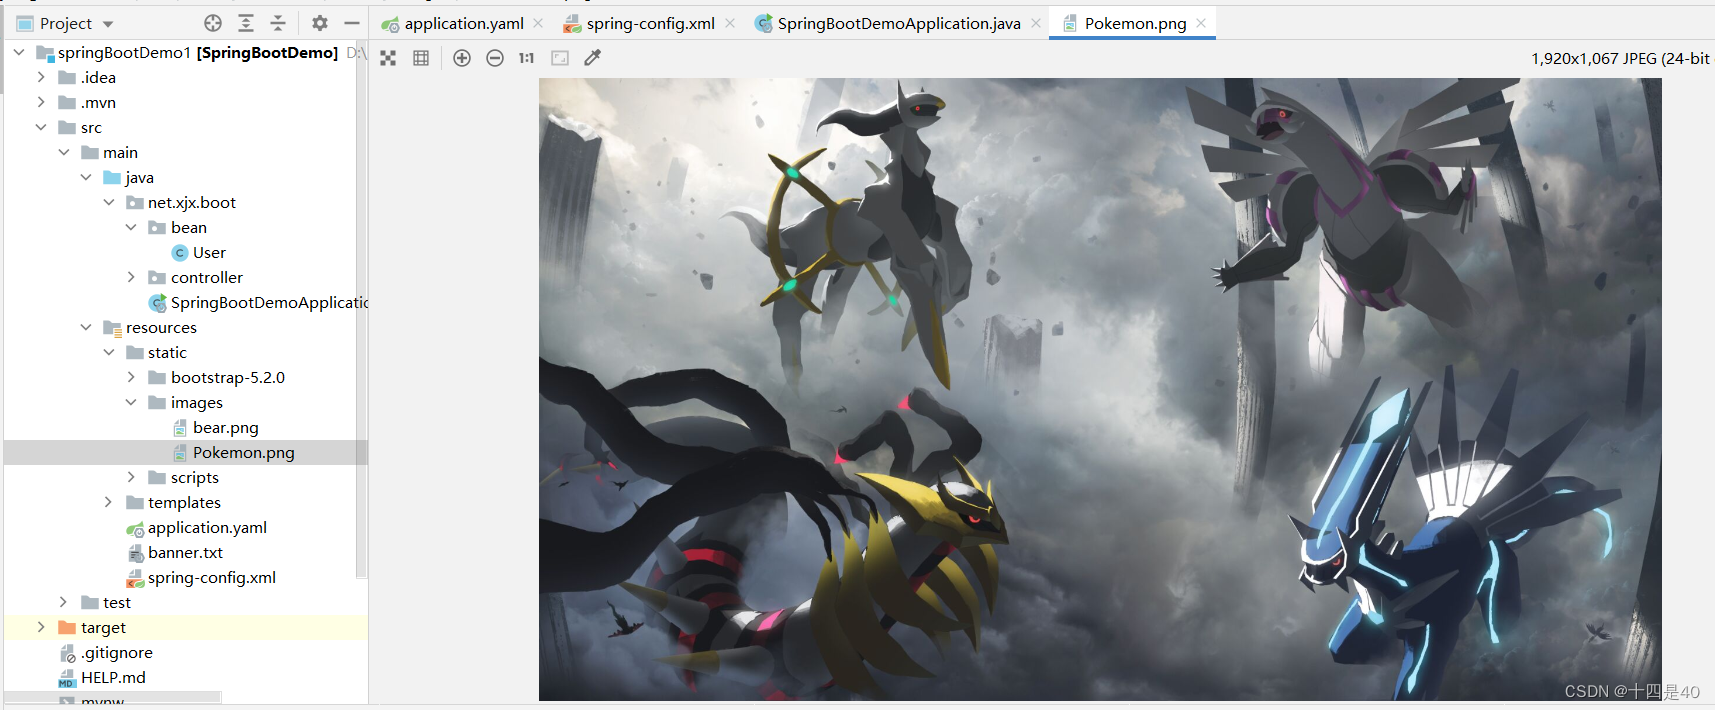Close the Pokemon.png tab
The height and width of the screenshot is (710, 1715).
[x=1201, y=23]
